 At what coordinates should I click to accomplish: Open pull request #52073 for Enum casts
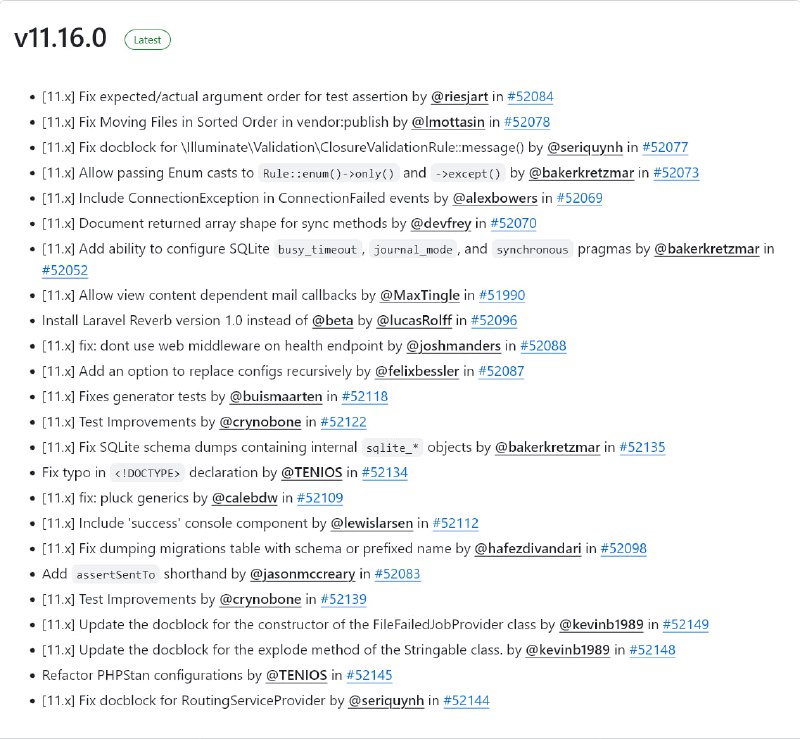point(676,173)
